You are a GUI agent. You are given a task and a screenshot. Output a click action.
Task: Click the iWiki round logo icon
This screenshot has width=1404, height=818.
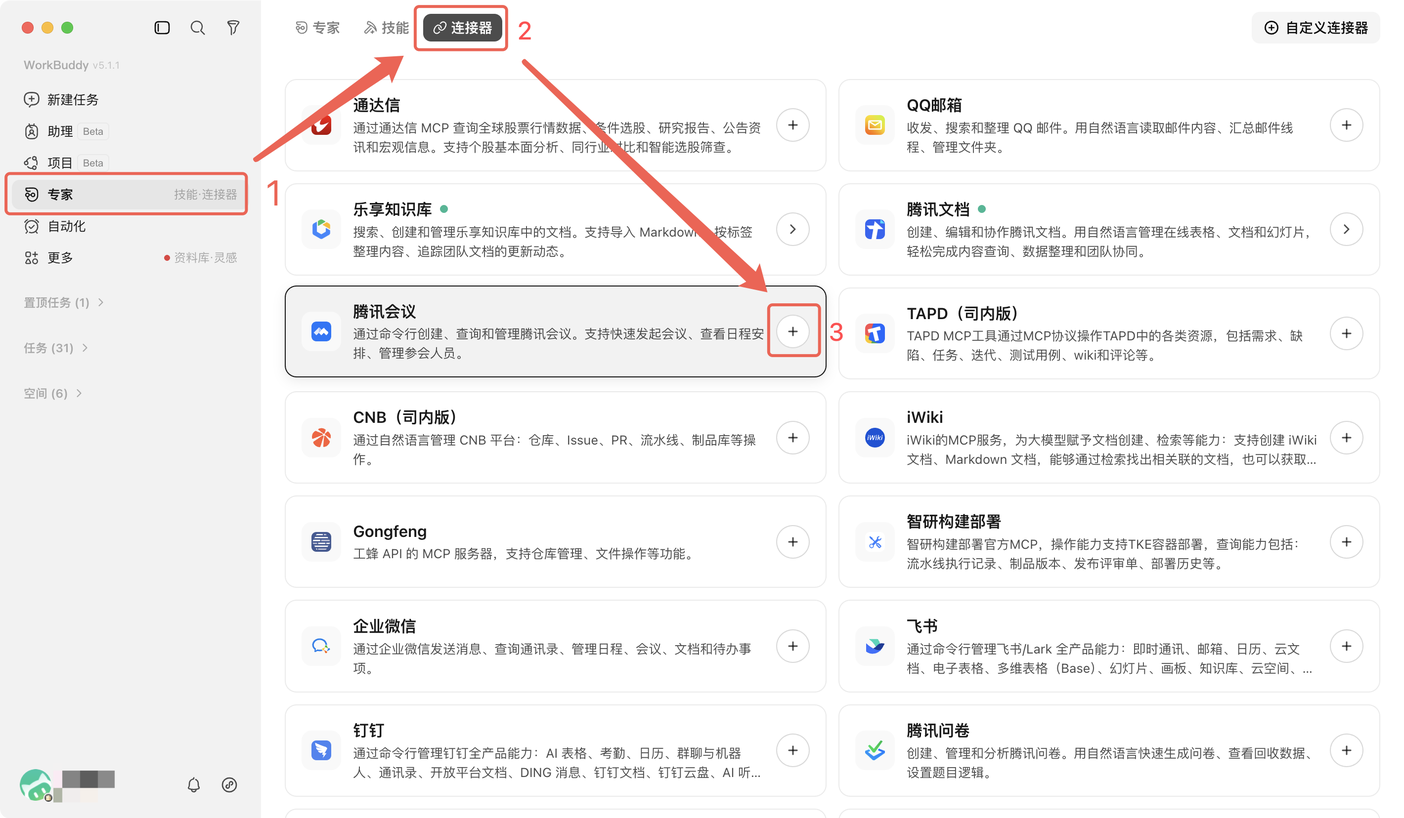[x=875, y=437]
